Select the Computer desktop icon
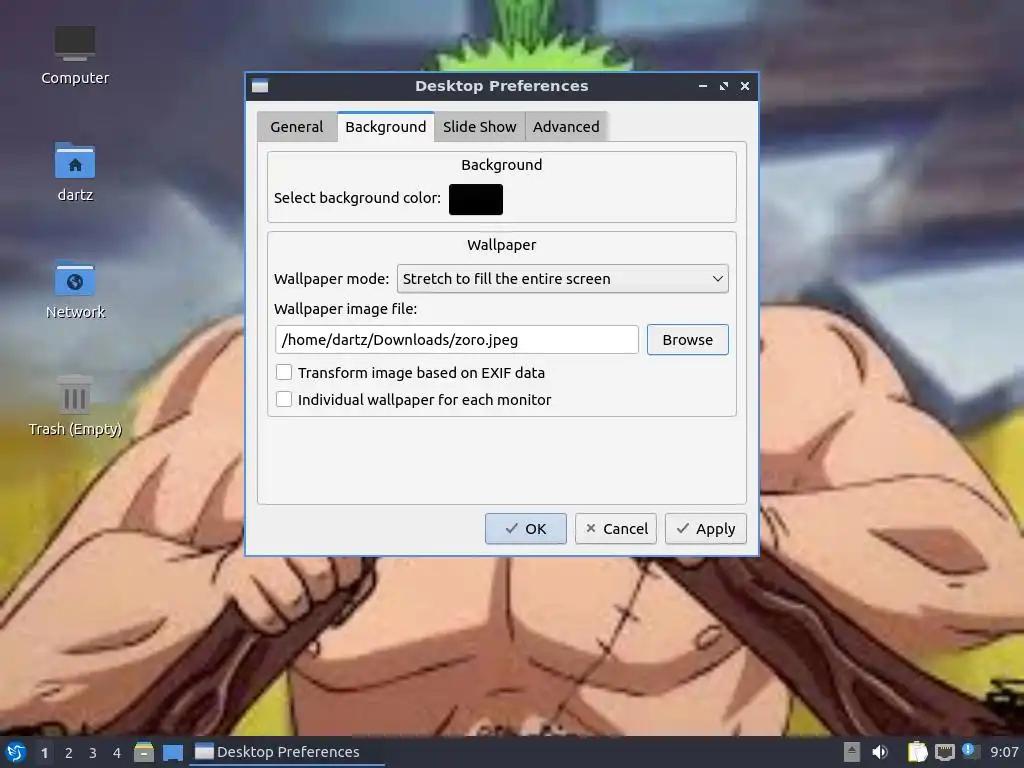Screen dimensions: 1024x768 coord(75,56)
